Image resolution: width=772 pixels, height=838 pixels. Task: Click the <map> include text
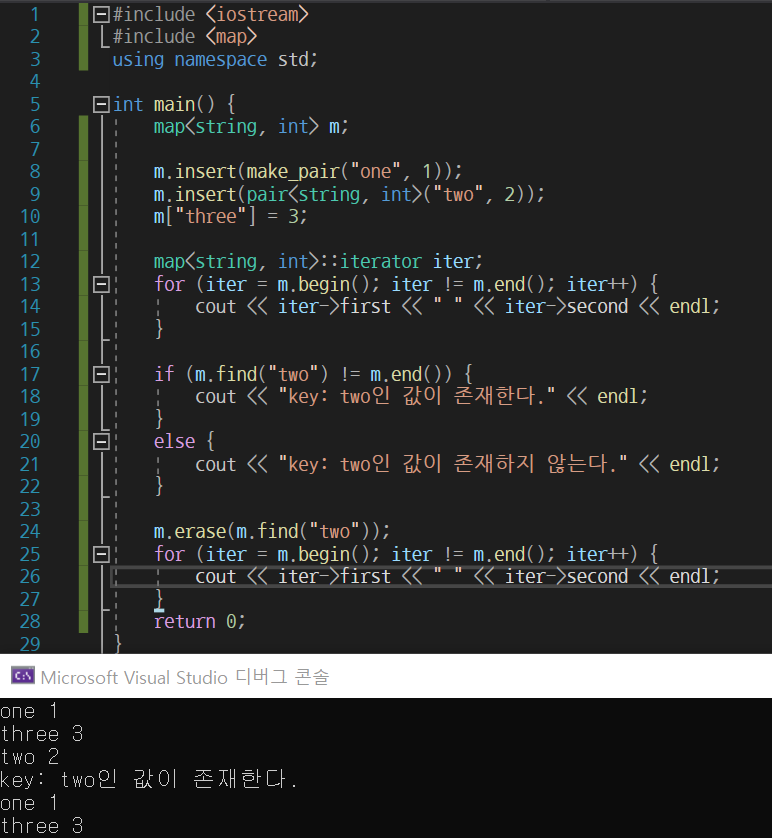click(231, 37)
